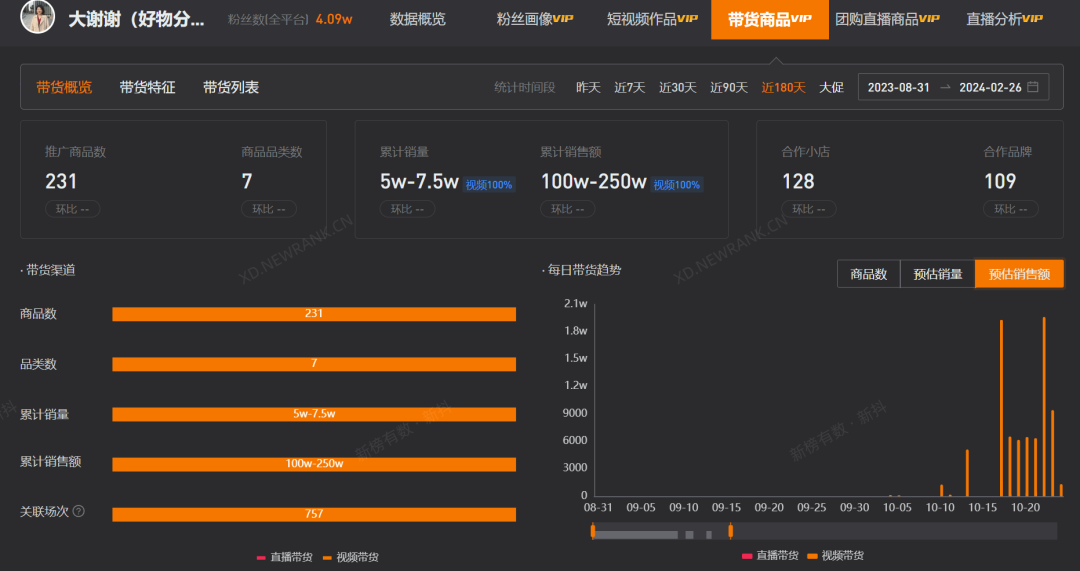Click the start date 2023-08-31 field
Viewport: 1080px width, 571px height.
(x=898, y=87)
